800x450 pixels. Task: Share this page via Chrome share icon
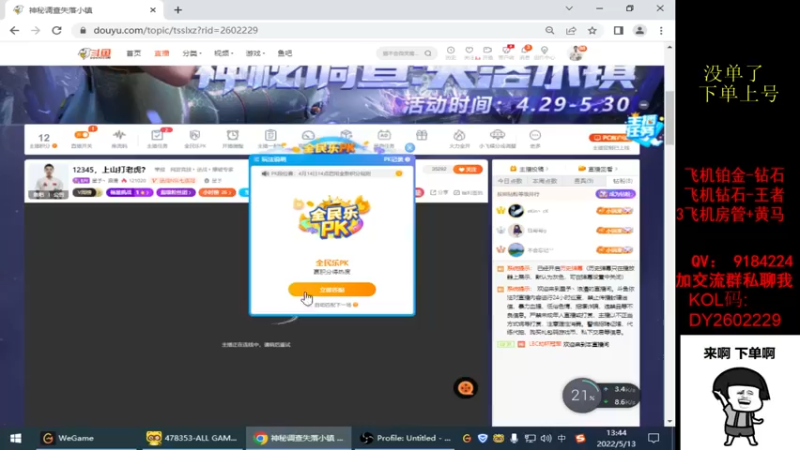[x=571, y=31]
